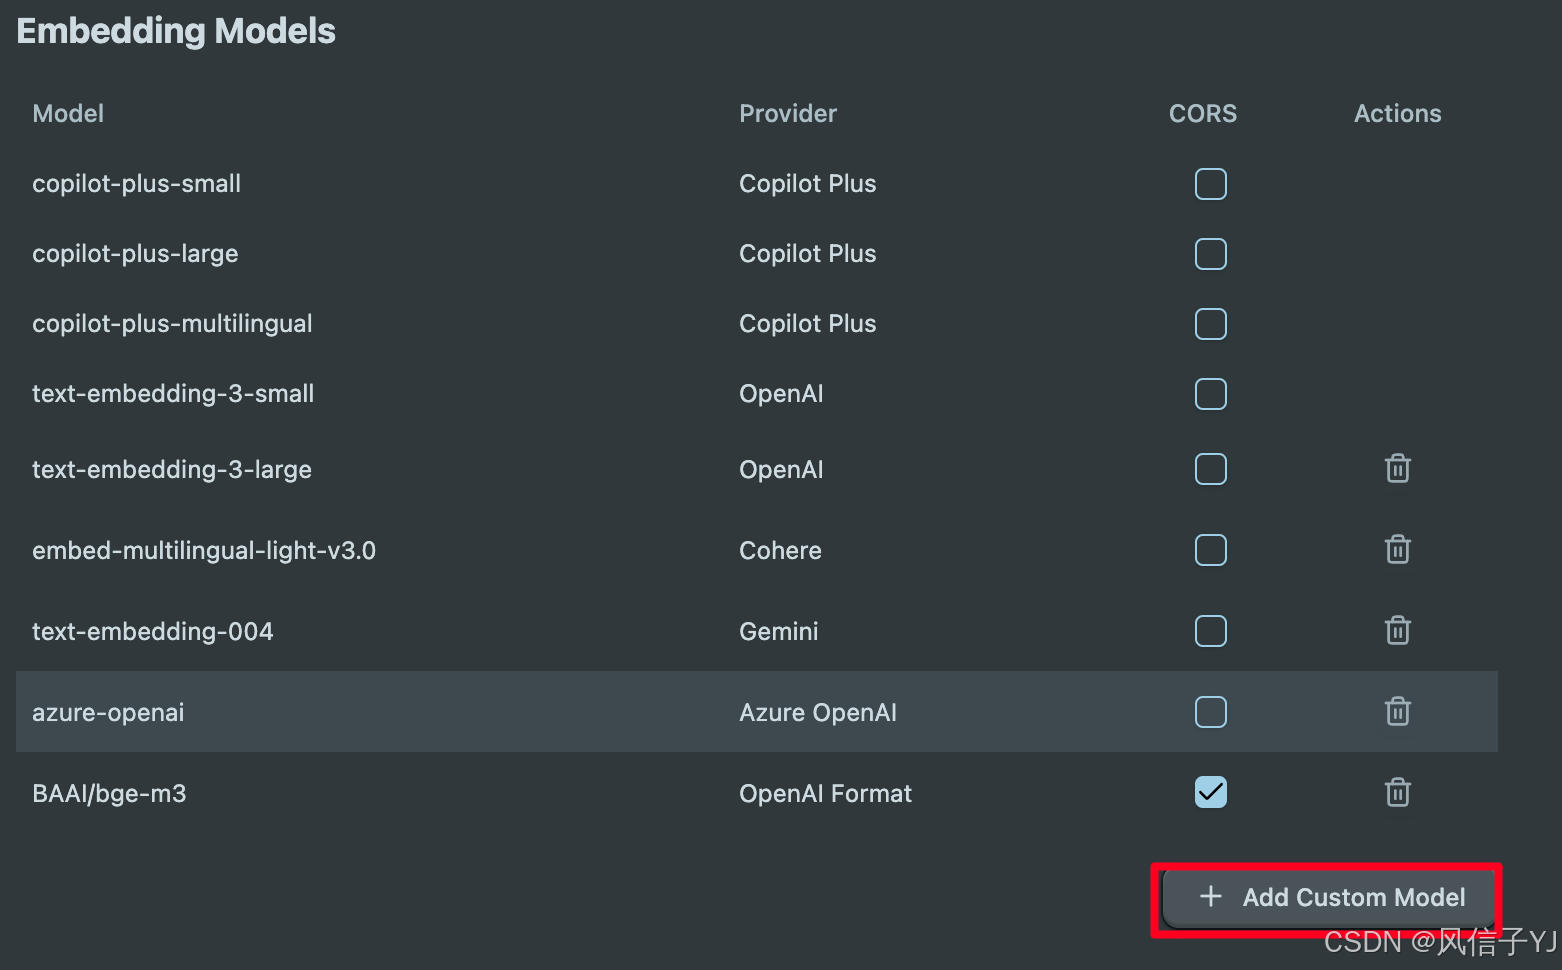Uncheck CORS for BAAI/bge-m3
The height and width of the screenshot is (970, 1562).
[1210, 792]
